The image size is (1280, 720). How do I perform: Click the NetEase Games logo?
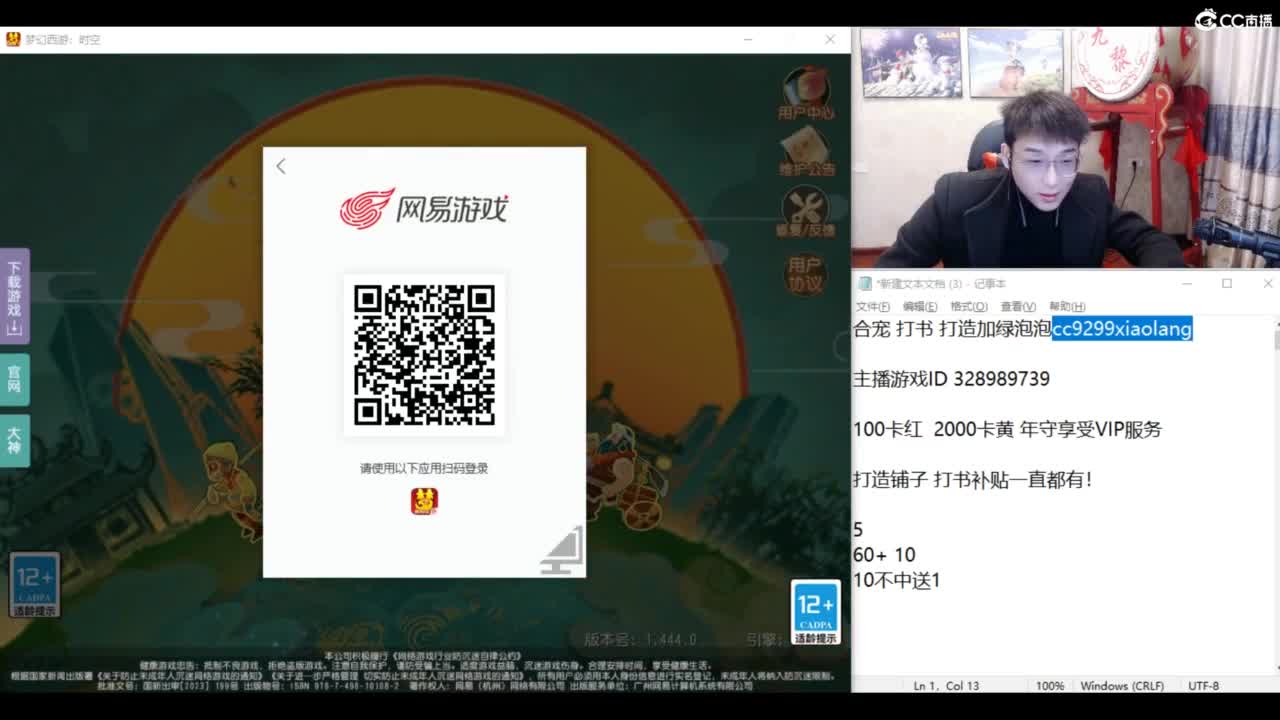click(x=424, y=208)
